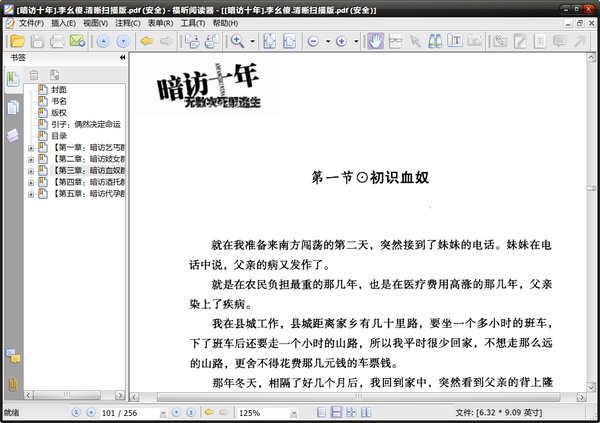Open Search with the binoculars icon

[435, 41]
